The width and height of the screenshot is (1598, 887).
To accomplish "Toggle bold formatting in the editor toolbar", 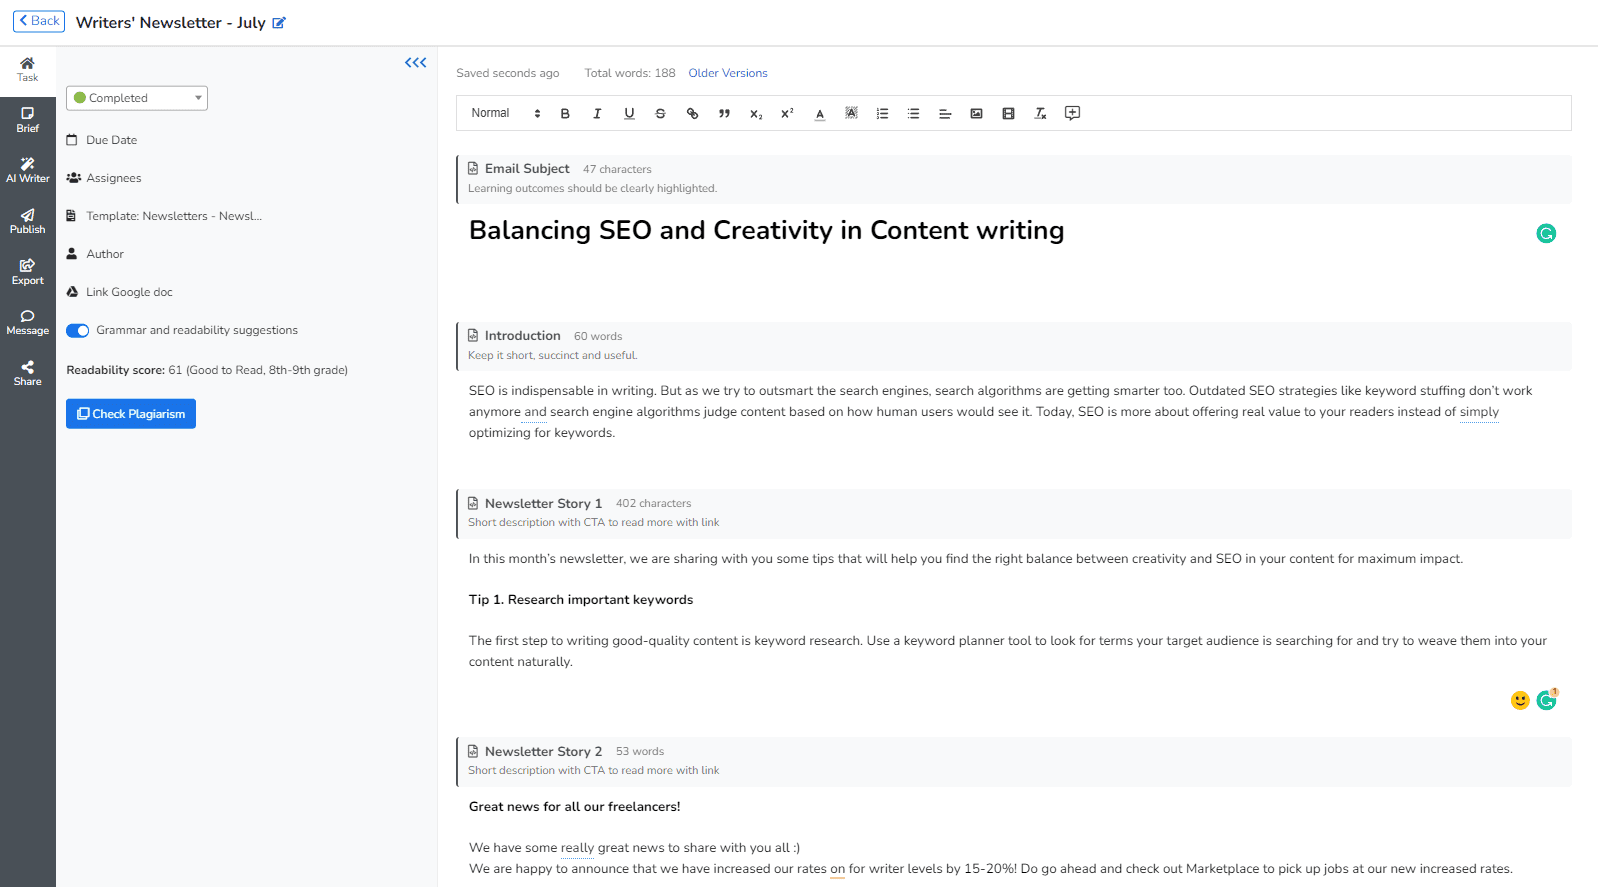I will 565,114.
